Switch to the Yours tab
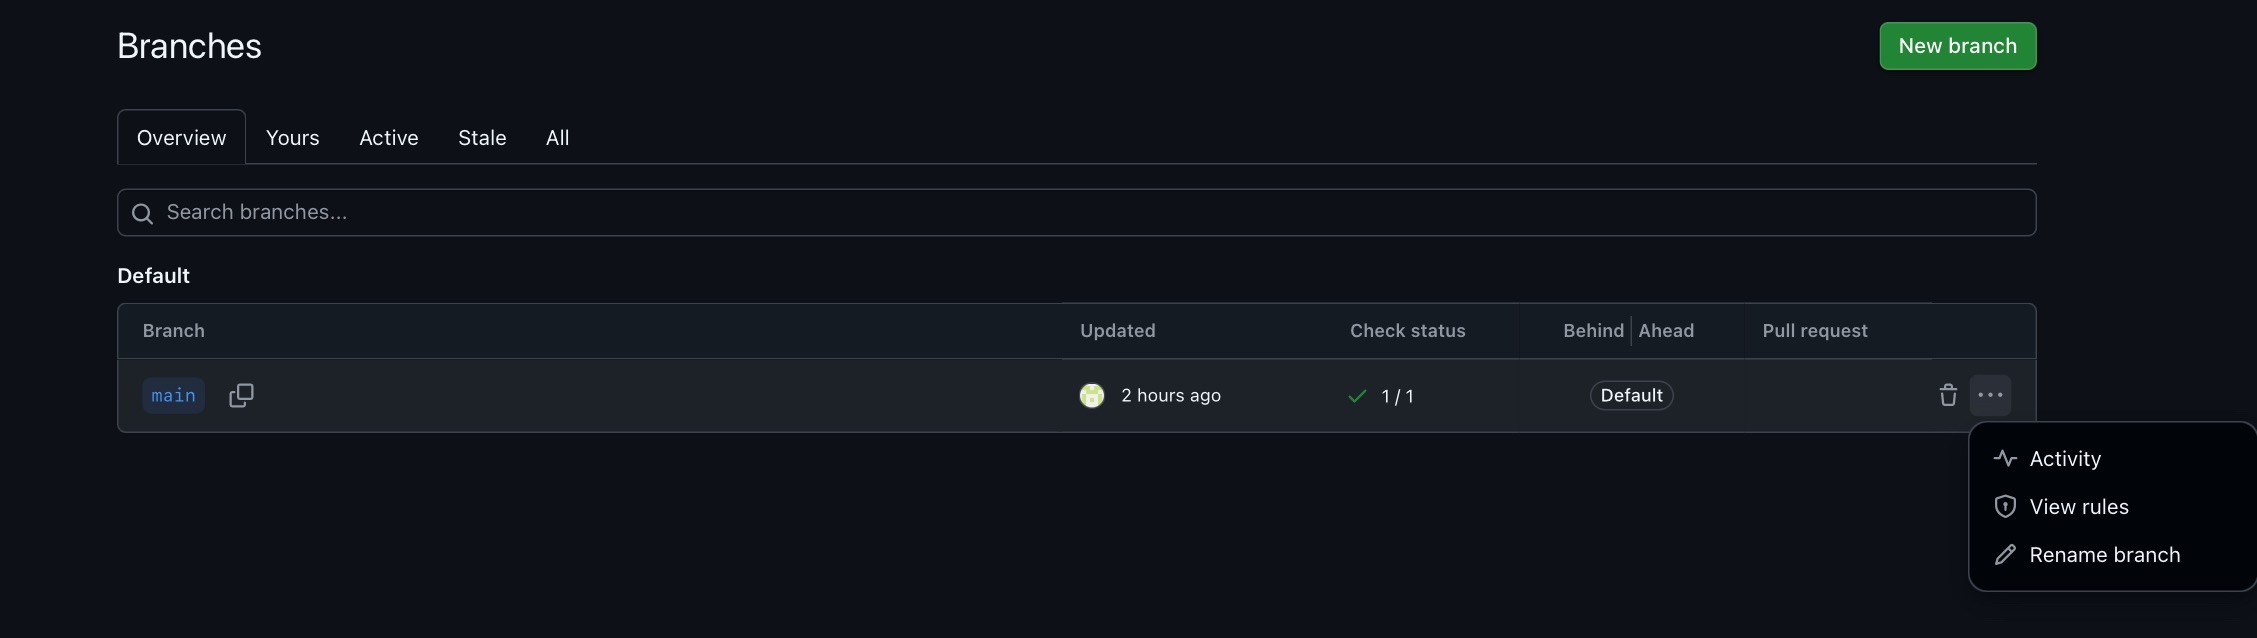 293,138
